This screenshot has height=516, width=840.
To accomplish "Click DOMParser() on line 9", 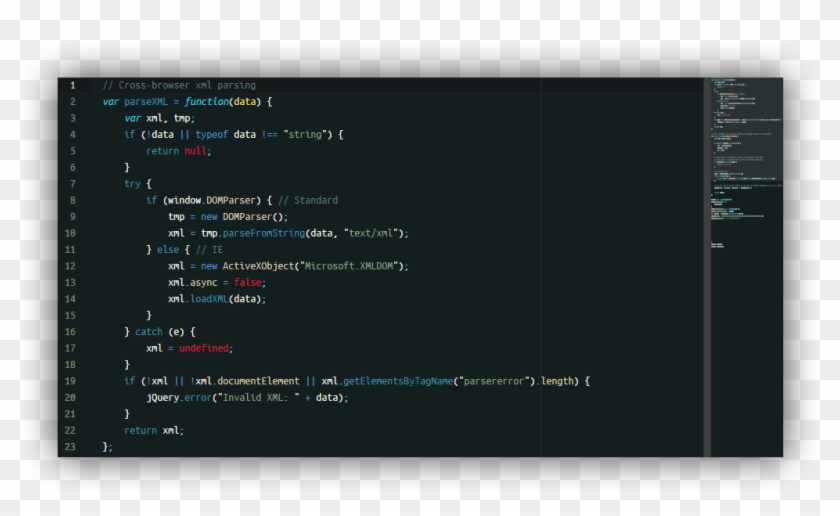I will [252, 217].
